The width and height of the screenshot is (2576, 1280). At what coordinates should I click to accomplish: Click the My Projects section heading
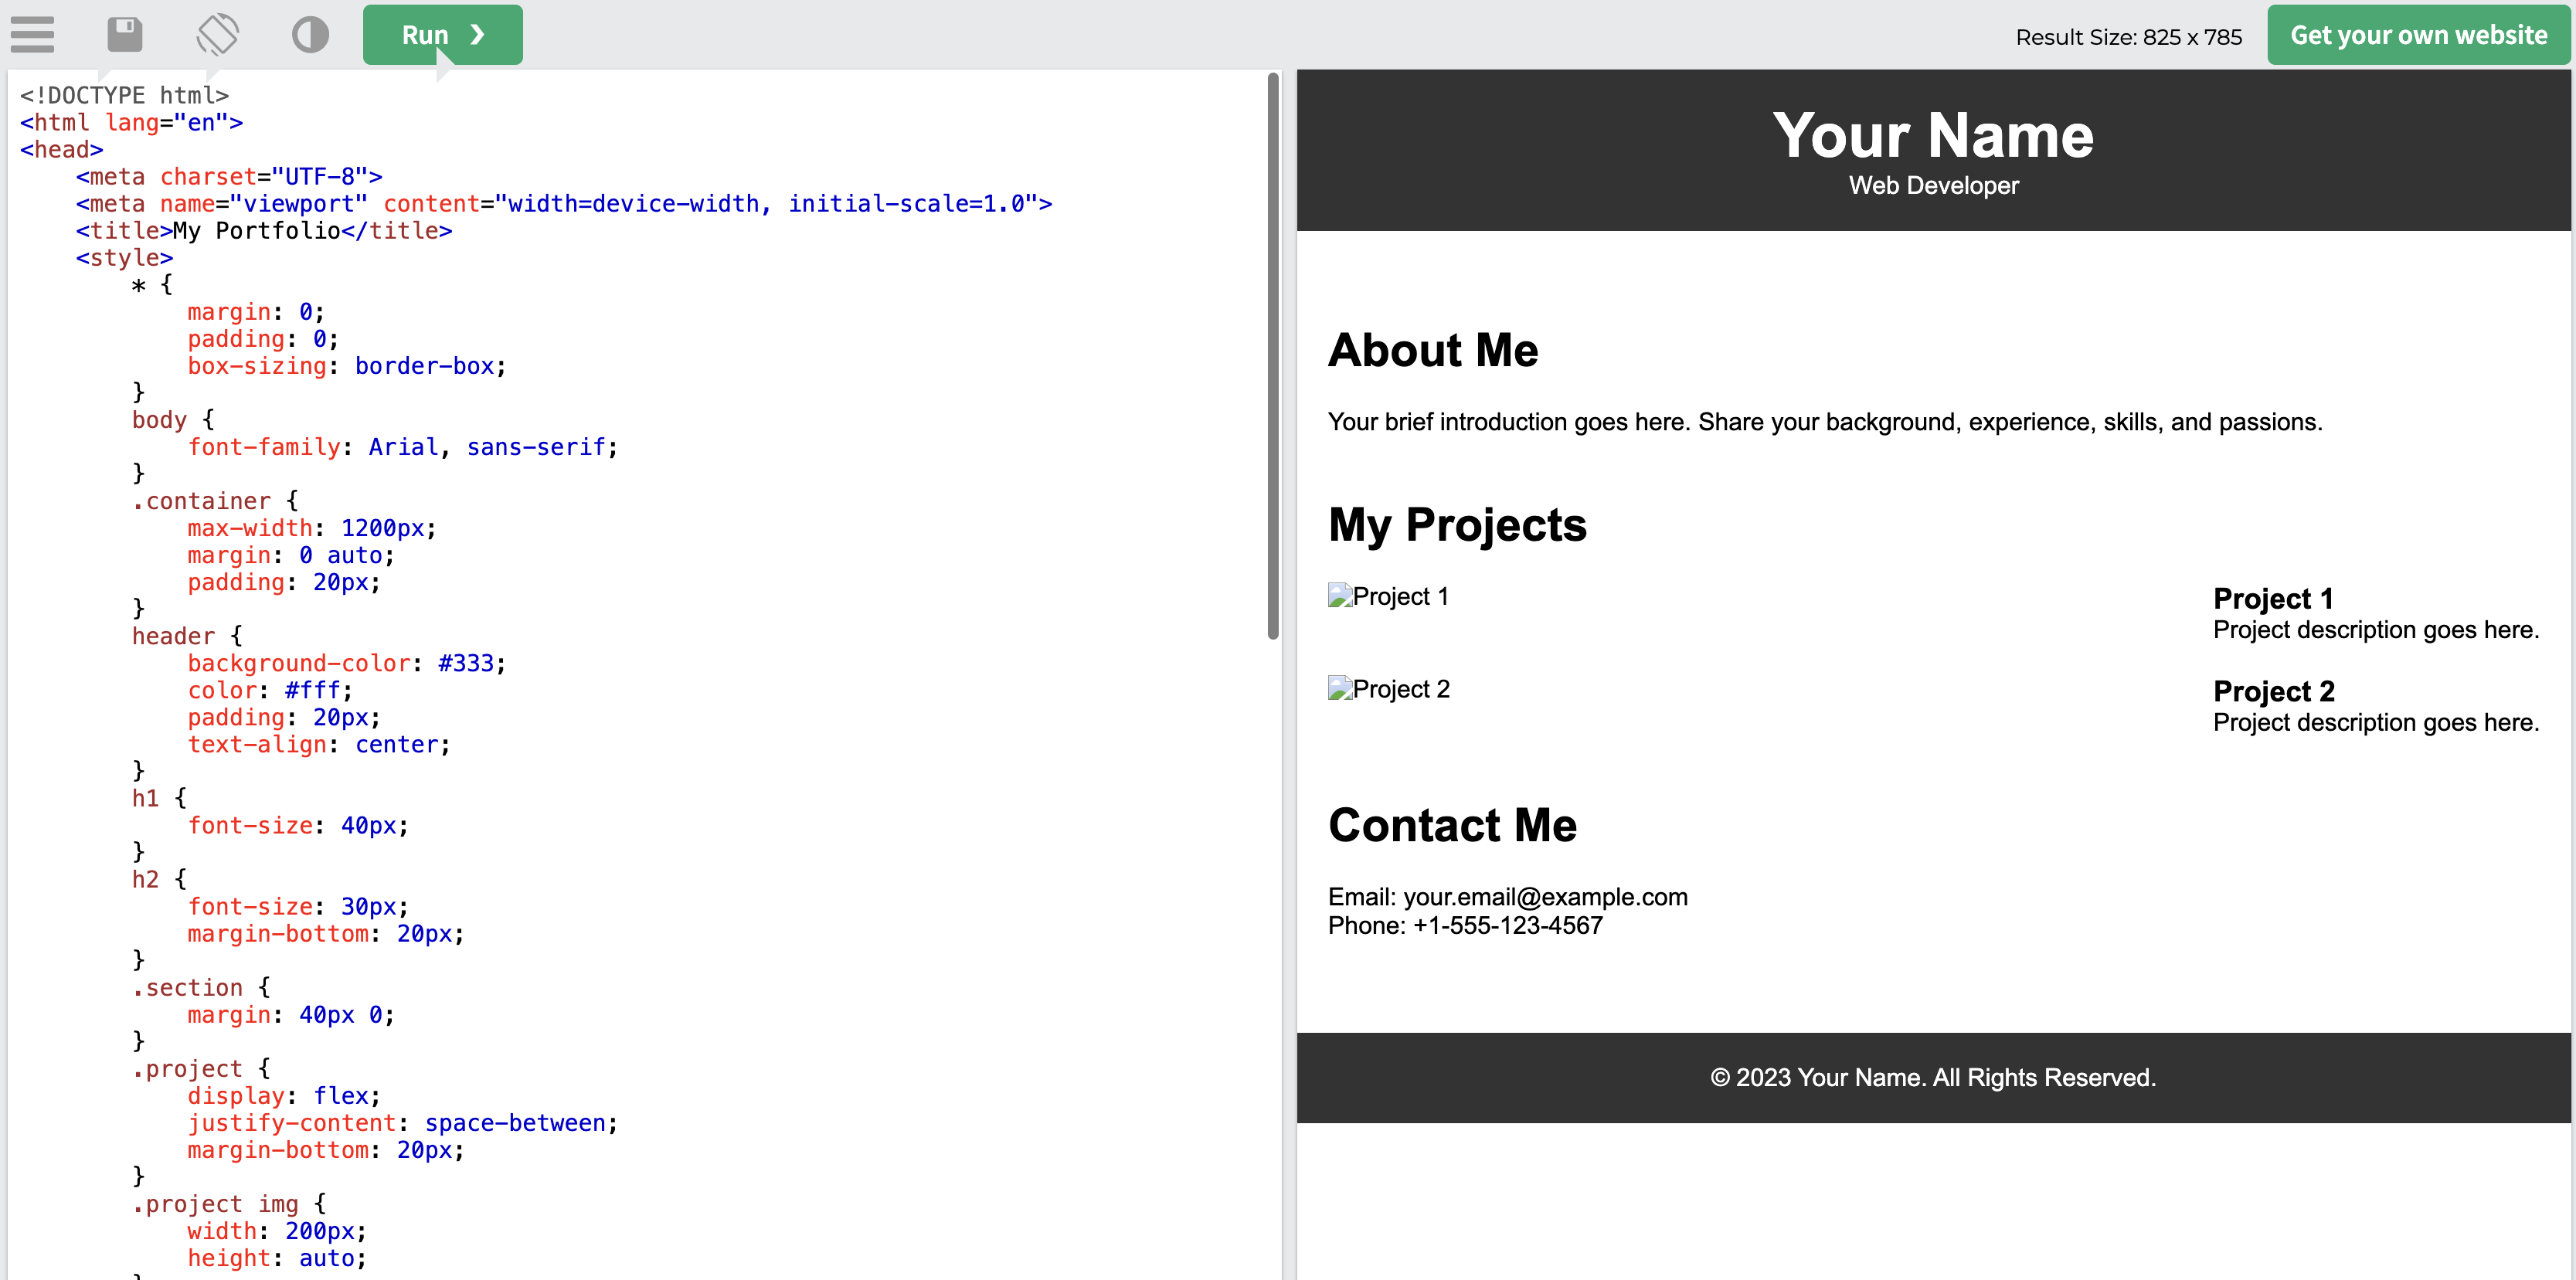pyautogui.click(x=1459, y=525)
